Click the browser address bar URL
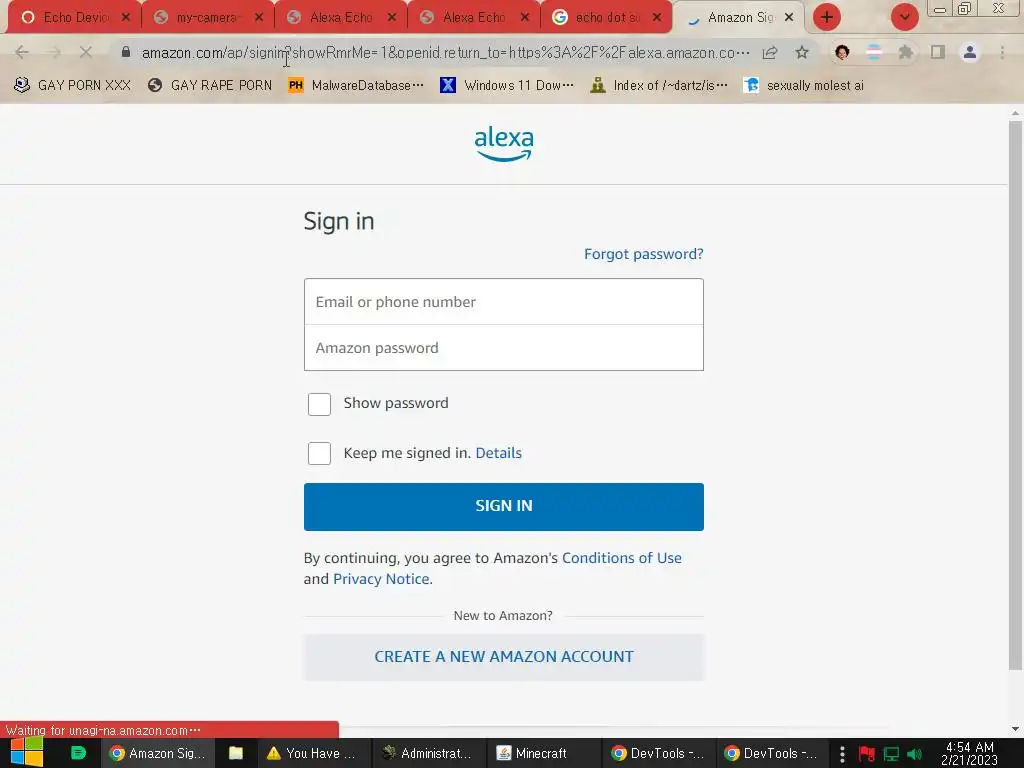The width and height of the screenshot is (1024, 768). 444,52
